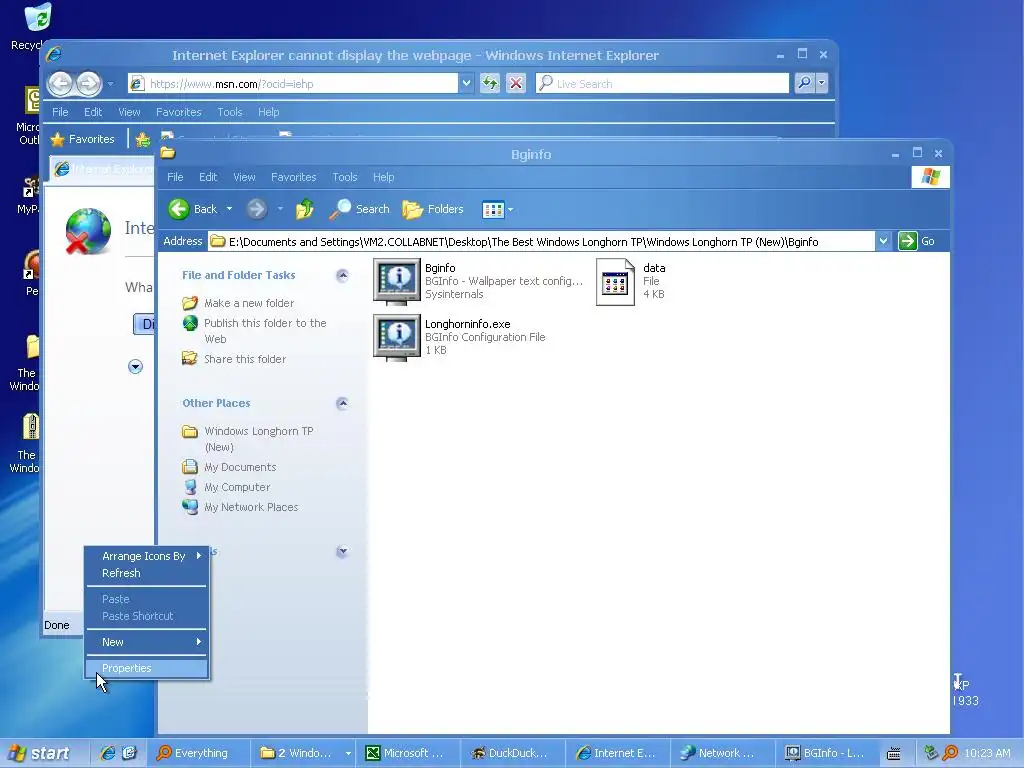Image resolution: width=1024 pixels, height=768 pixels.
Task: Click the Start button
Action: (40, 753)
